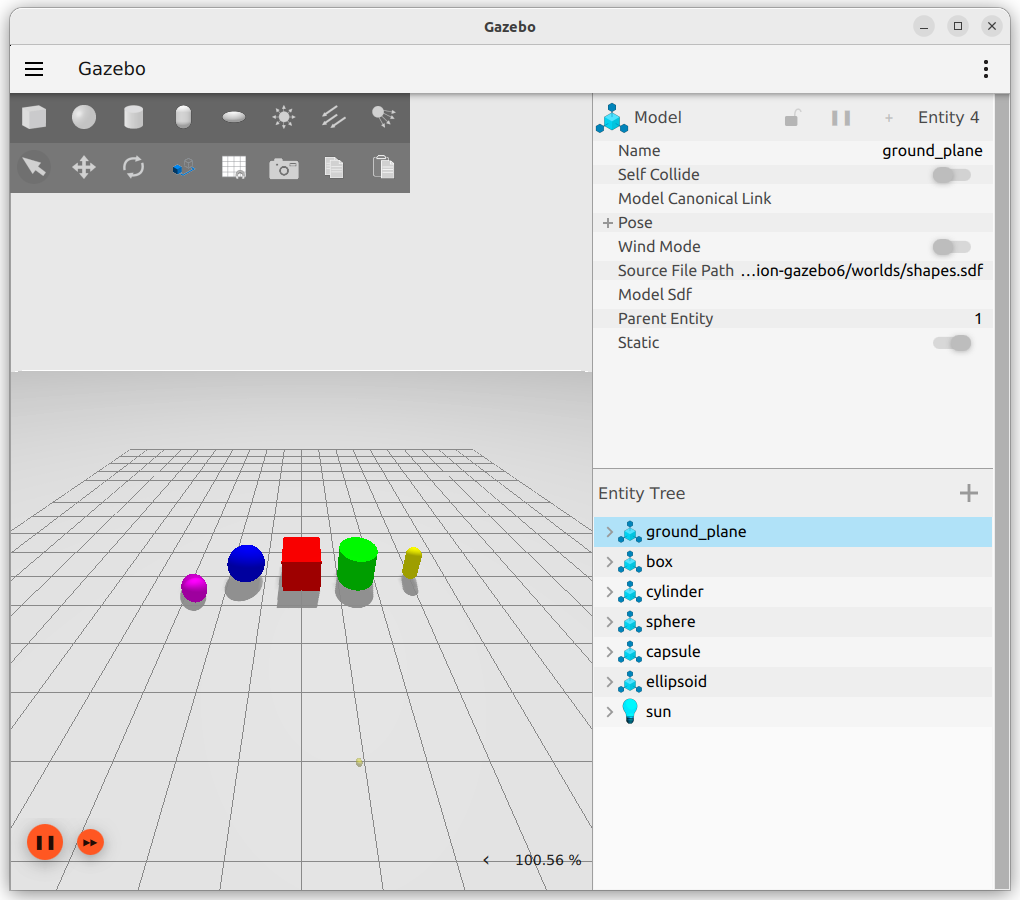Insert a box shape from toolbar
Viewport: 1020px width, 900px height.
(x=34, y=118)
